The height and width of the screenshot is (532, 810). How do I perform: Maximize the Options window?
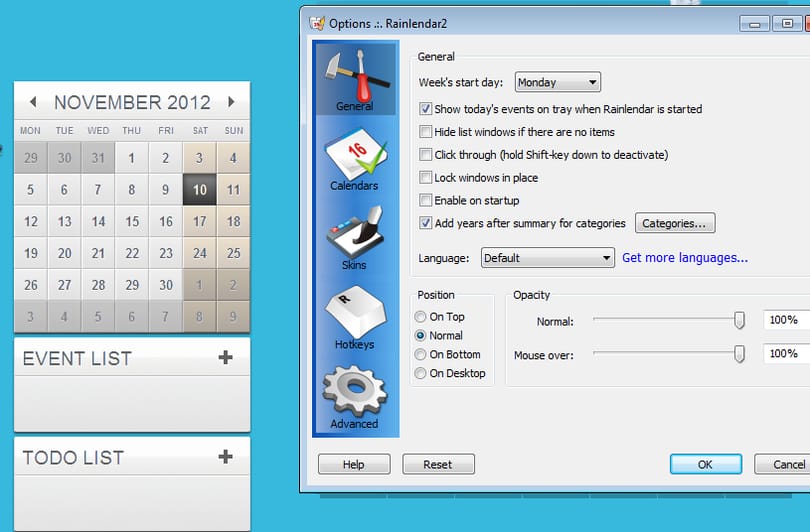click(x=787, y=24)
